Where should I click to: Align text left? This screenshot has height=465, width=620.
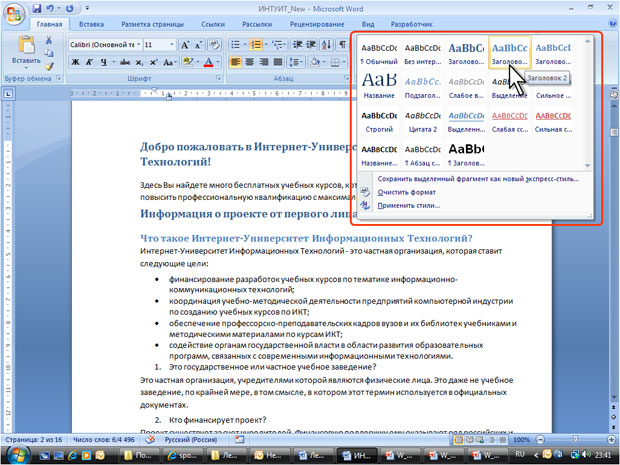pyautogui.click(x=235, y=62)
